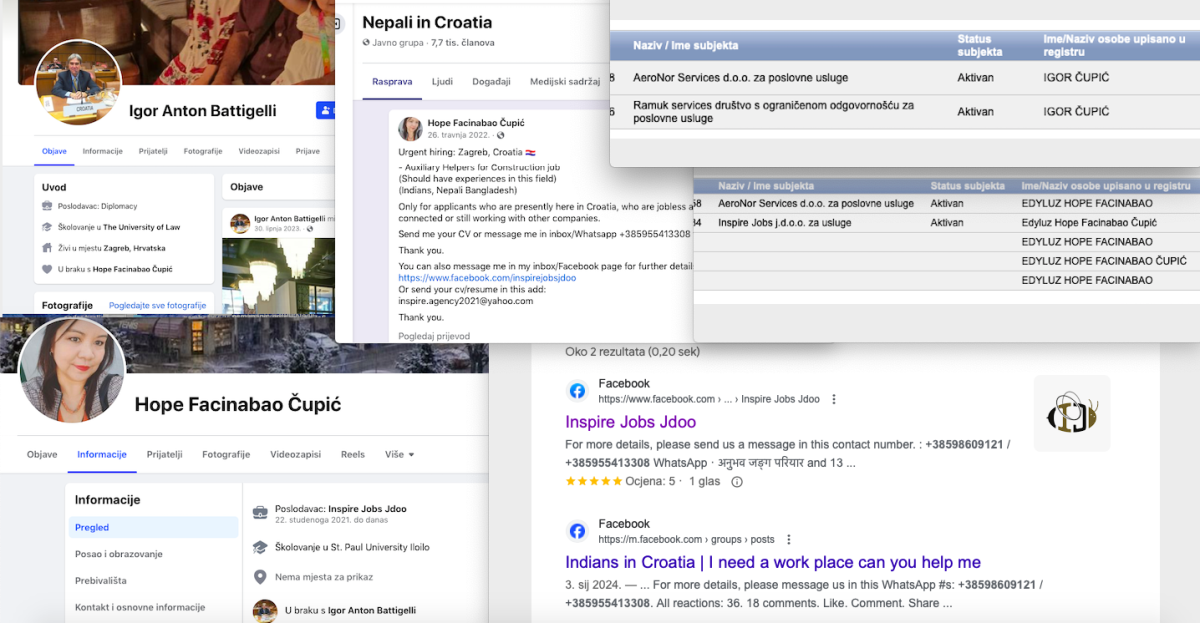The height and width of the screenshot is (623, 1200).
Task: Select Posao i obrazovanje in the sidebar
Action: 119,554
